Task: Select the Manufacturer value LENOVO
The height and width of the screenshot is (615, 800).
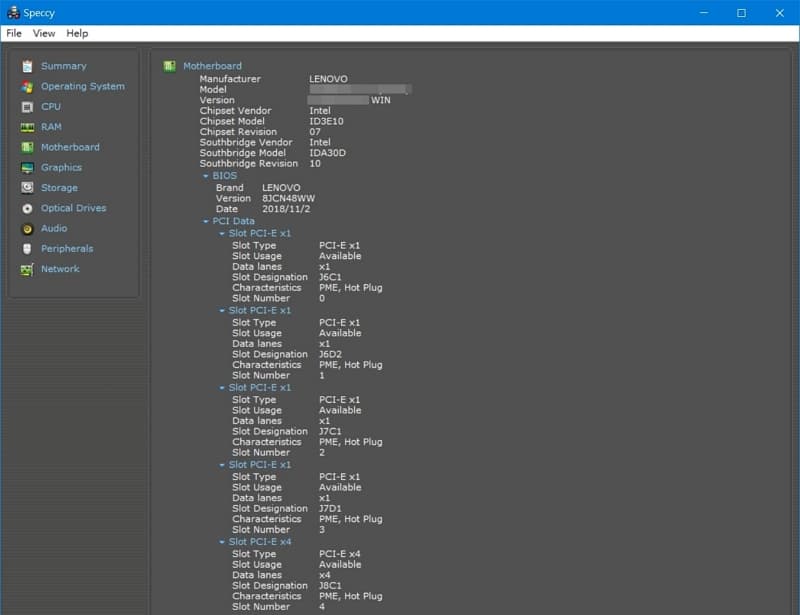Action: pos(328,79)
